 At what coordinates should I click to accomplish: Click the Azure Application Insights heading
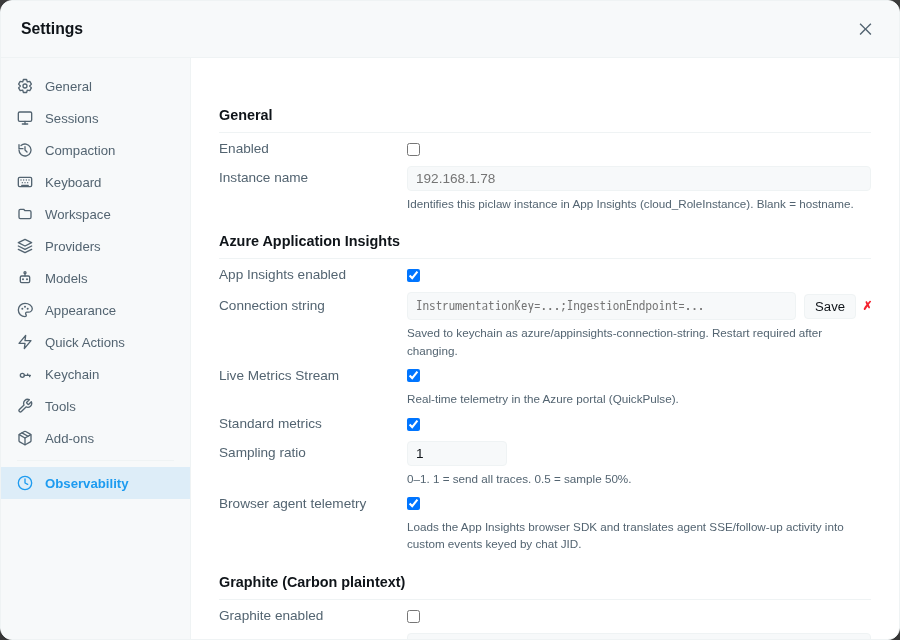tap(309, 241)
